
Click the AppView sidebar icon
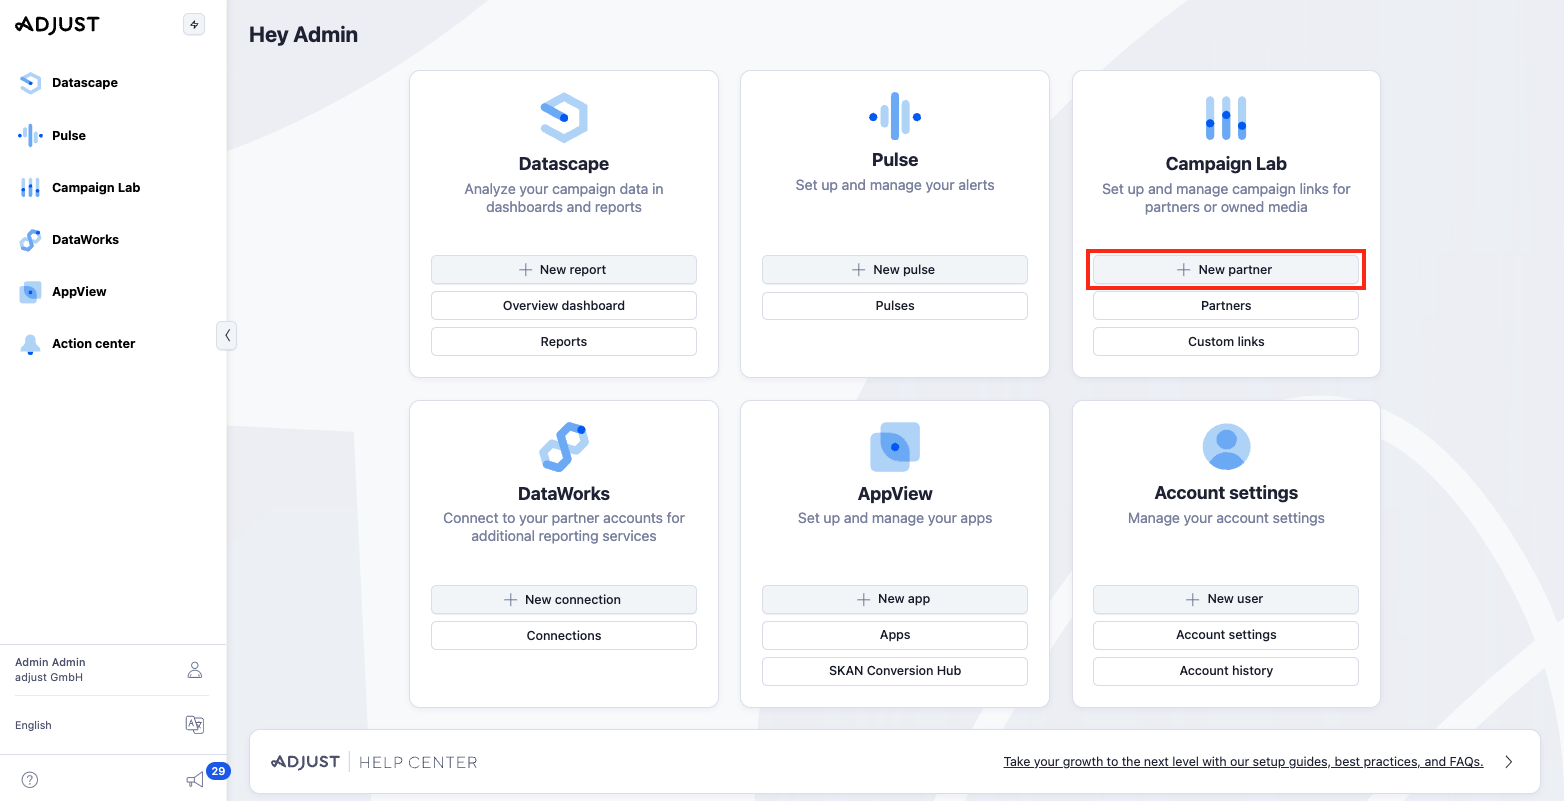point(30,292)
